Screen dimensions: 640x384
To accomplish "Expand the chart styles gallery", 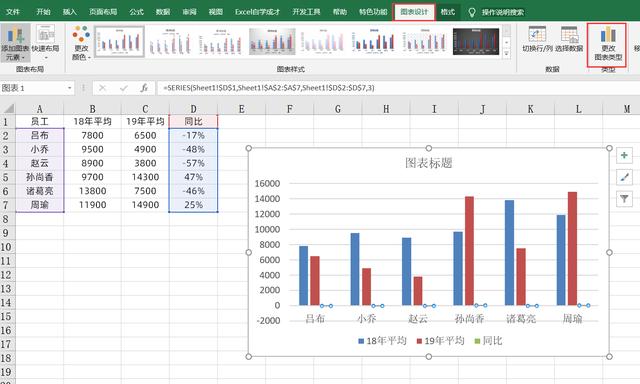I will tap(507, 53).
